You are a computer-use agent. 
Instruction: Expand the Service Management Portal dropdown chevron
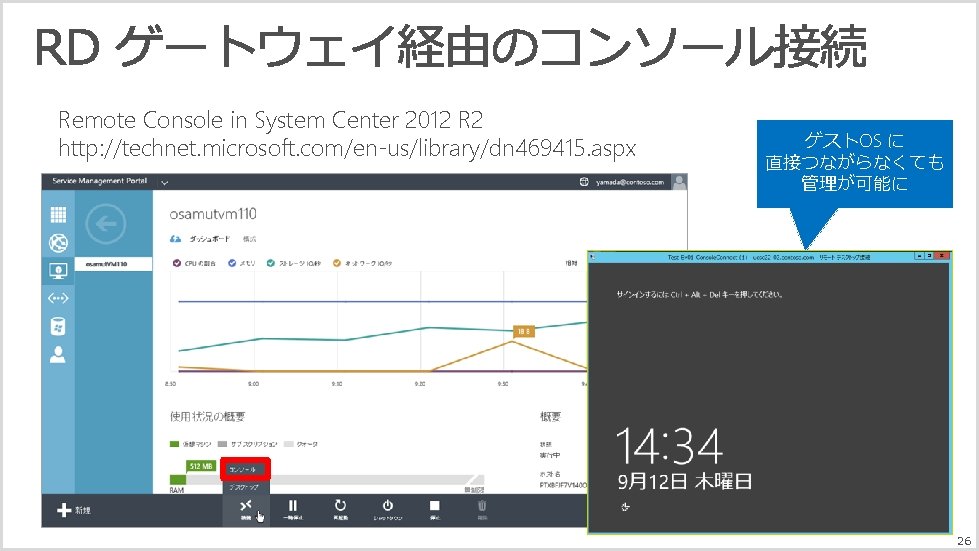pyautogui.click(x=164, y=183)
